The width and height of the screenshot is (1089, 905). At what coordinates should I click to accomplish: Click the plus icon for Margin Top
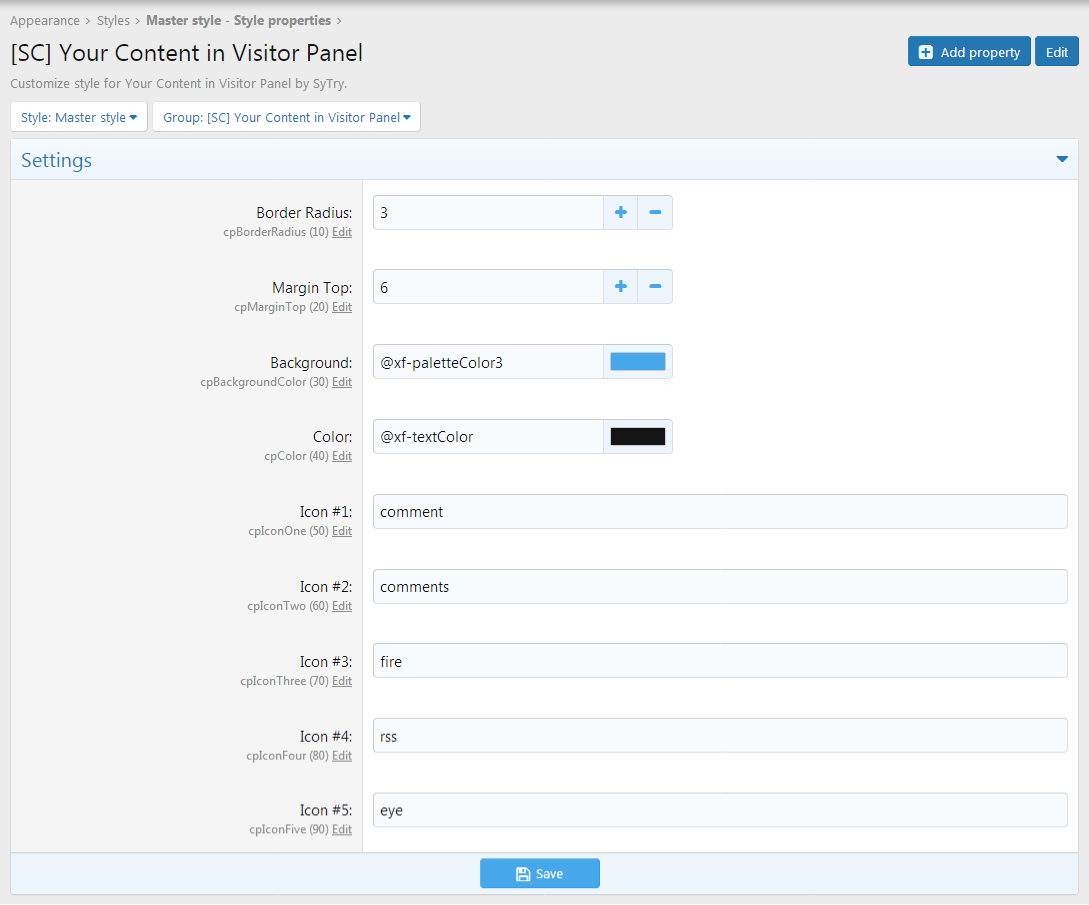(620, 287)
